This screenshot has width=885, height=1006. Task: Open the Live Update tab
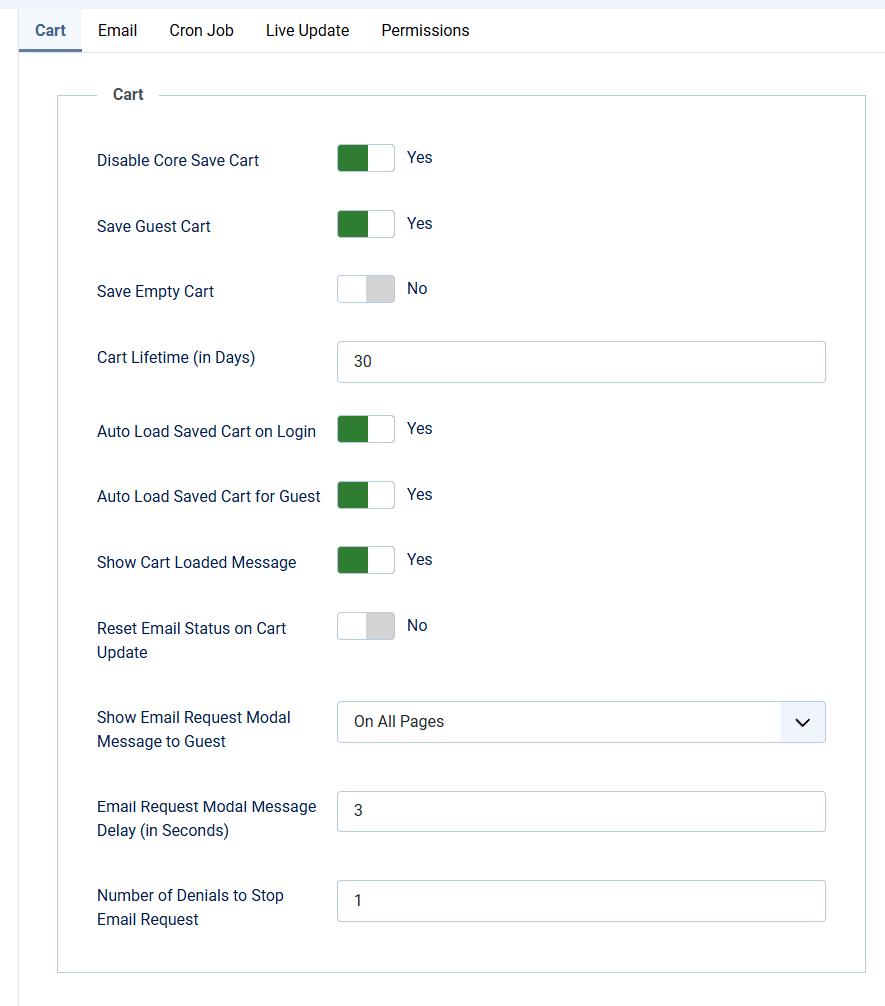[307, 31]
